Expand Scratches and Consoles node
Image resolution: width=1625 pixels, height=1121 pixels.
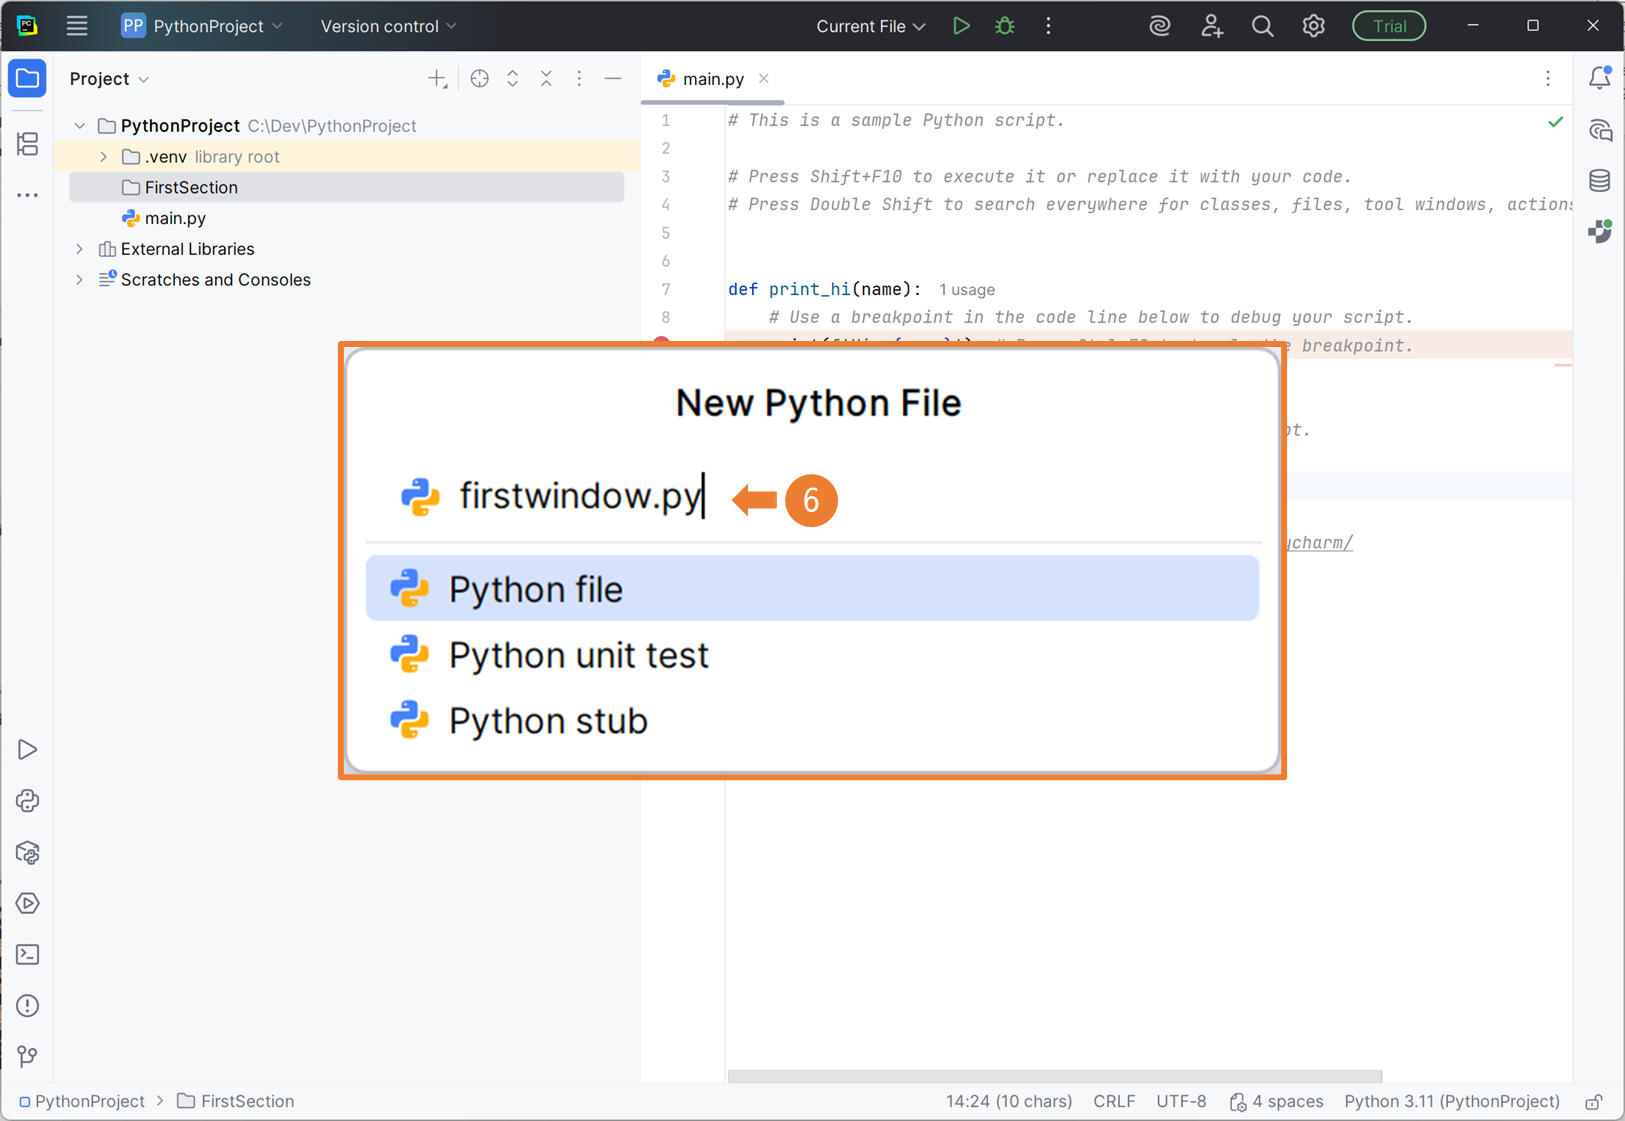coord(80,280)
